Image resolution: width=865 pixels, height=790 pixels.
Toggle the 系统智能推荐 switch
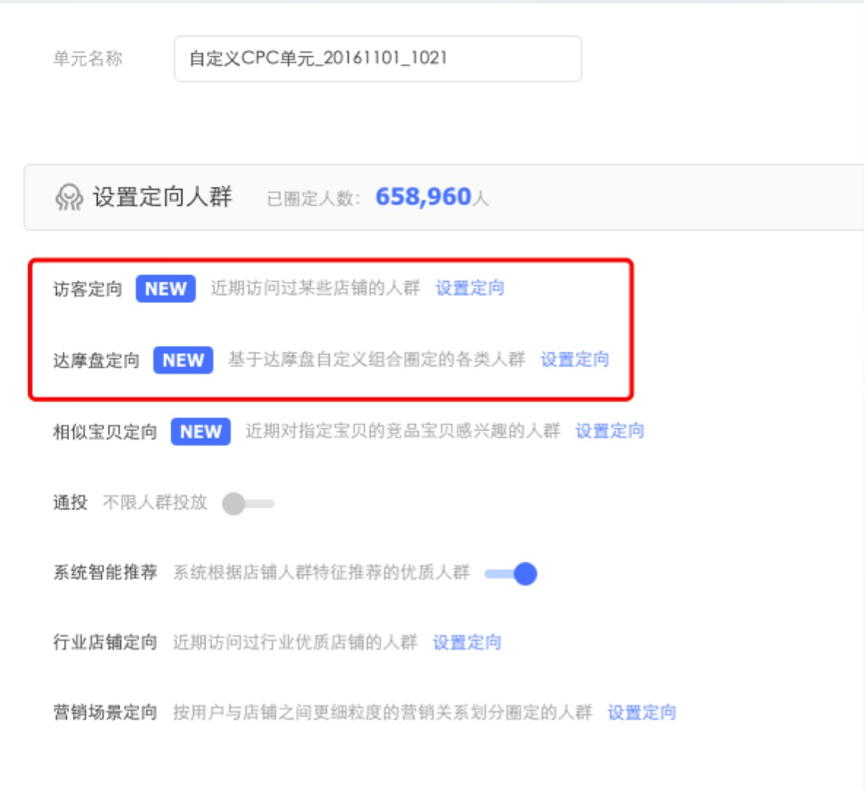pos(511,574)
